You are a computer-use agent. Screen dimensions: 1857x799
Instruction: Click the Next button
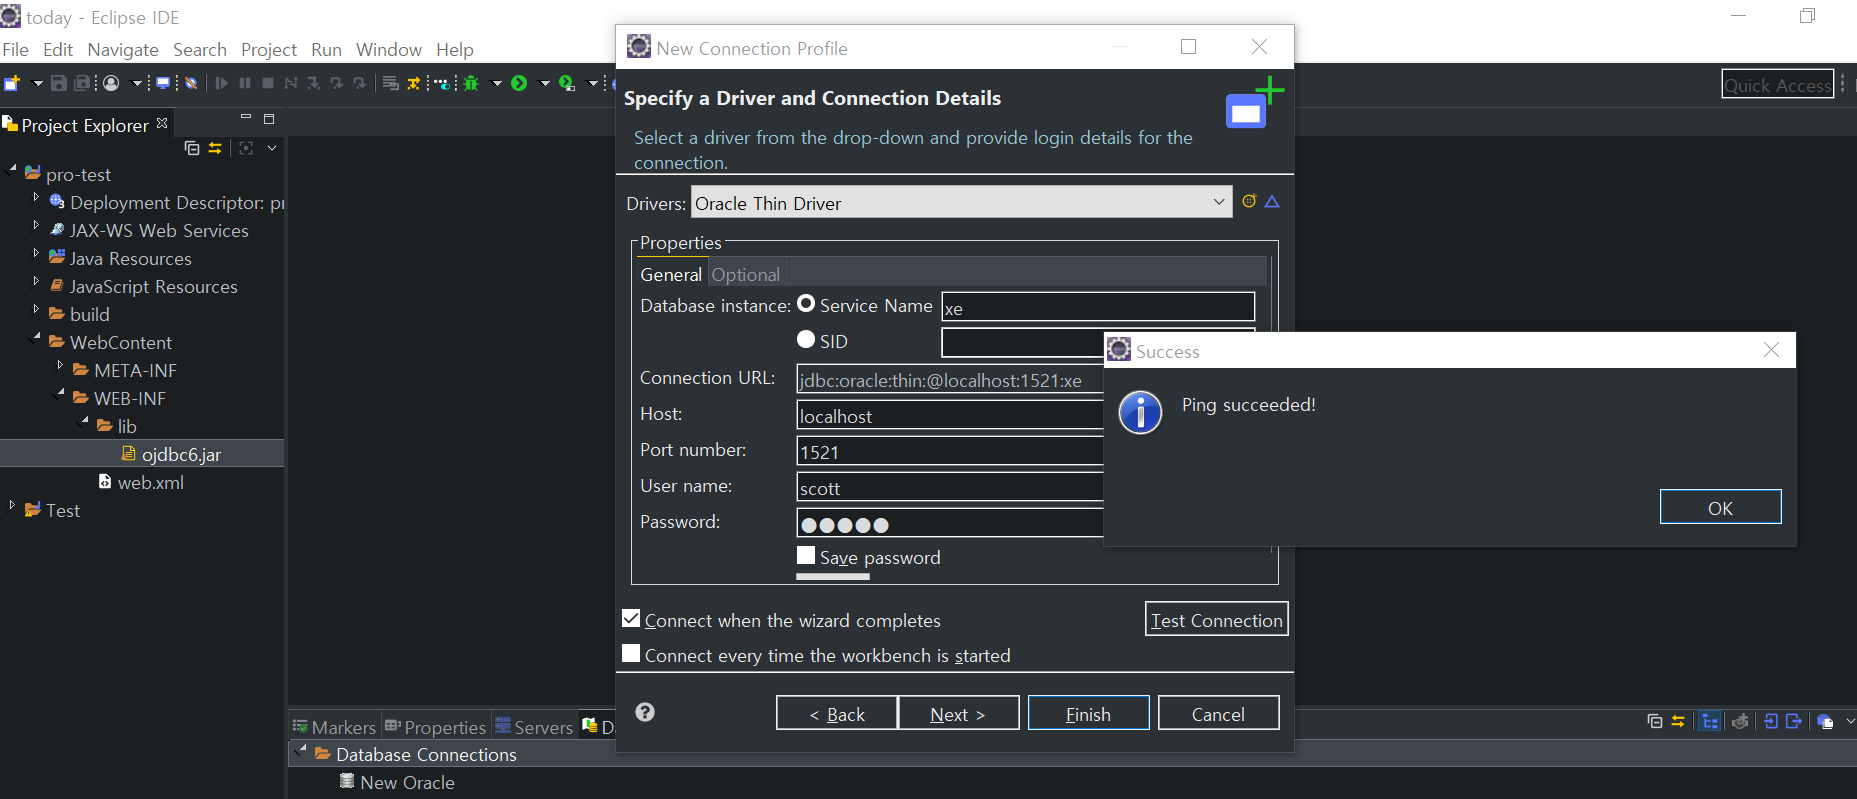coord(958,713)
